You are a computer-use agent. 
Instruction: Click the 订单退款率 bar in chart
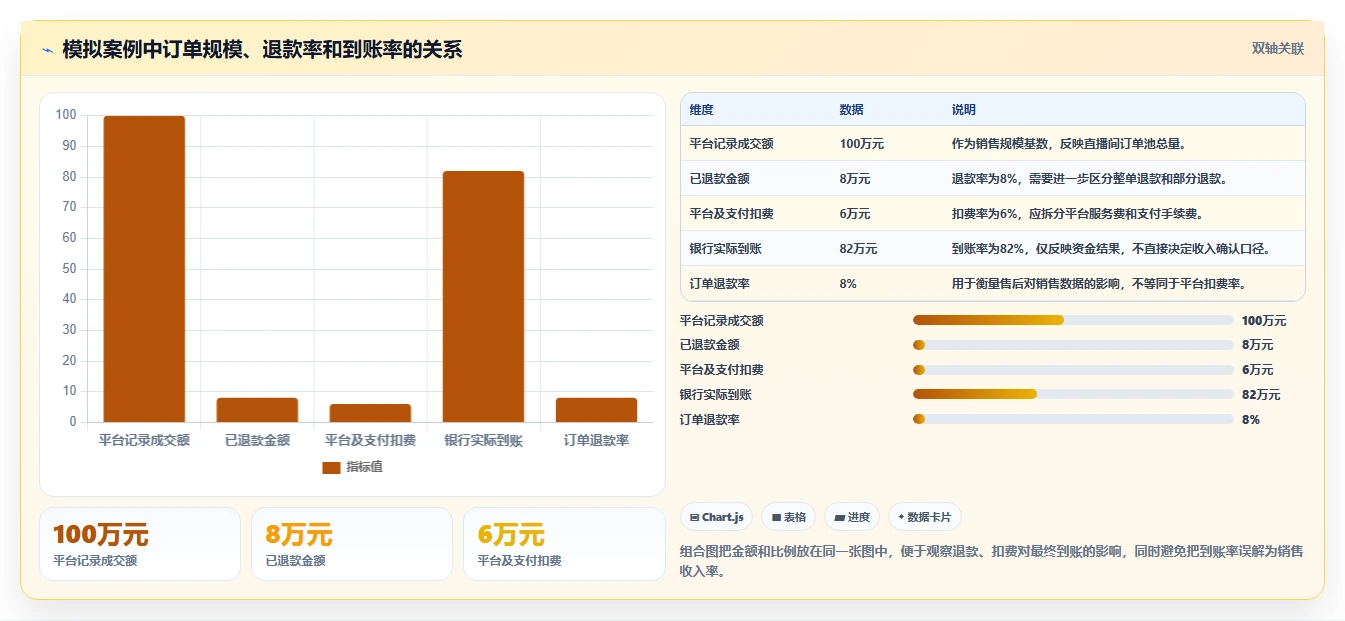596,410
